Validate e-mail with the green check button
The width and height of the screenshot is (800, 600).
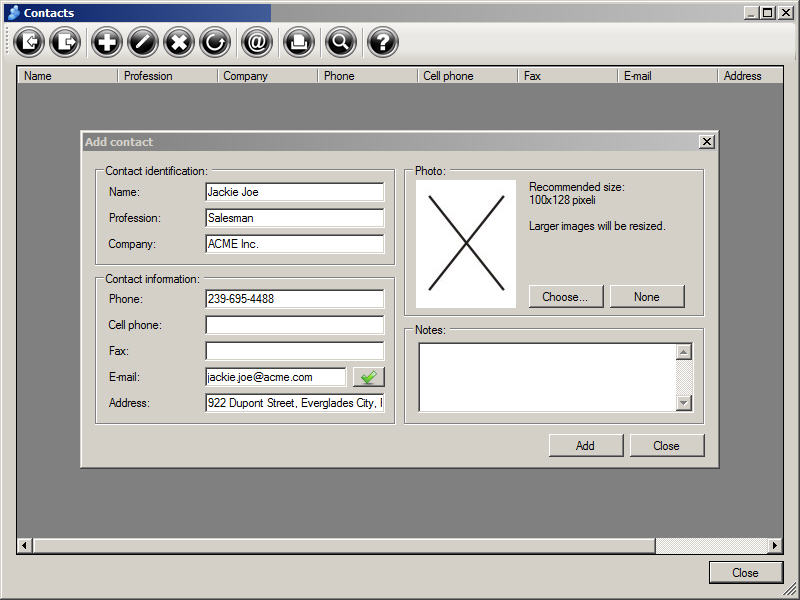(x=368, y=377)
